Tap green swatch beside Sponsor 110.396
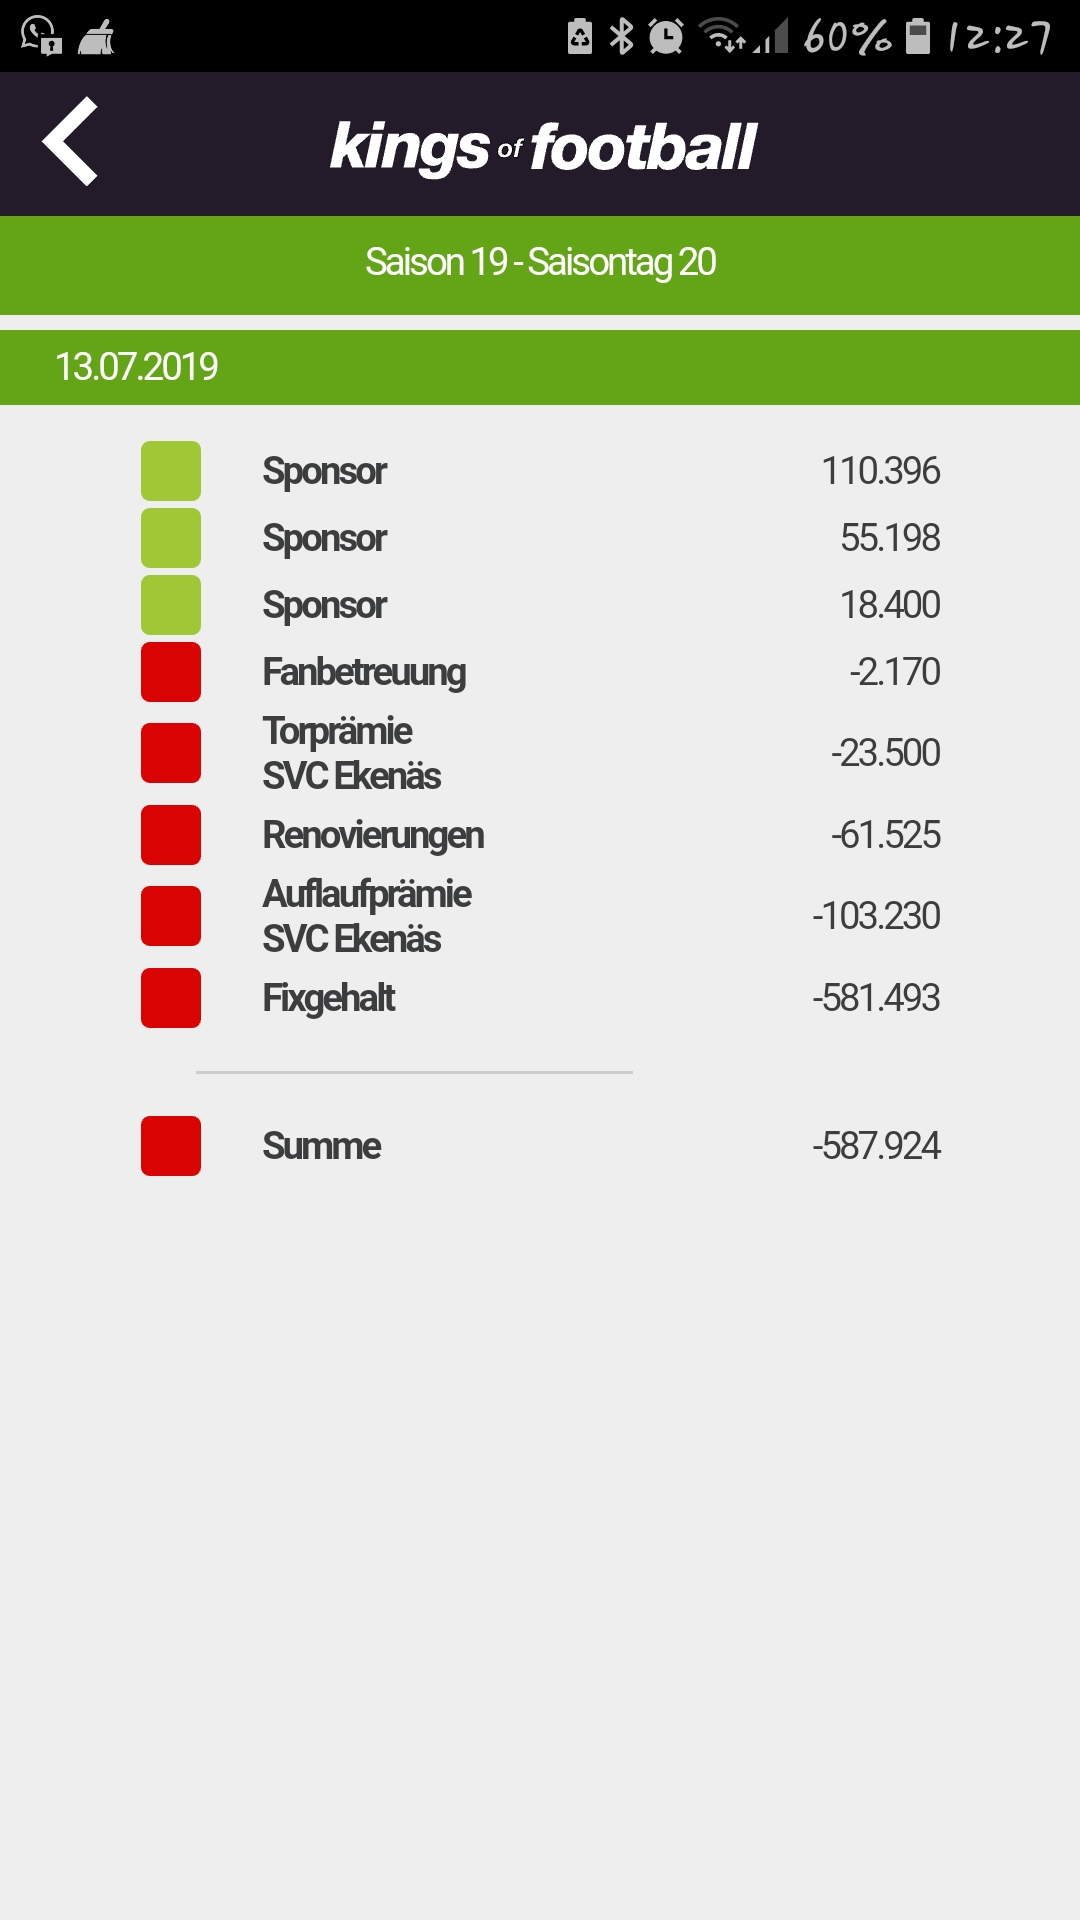 click(x=171, y=471)
